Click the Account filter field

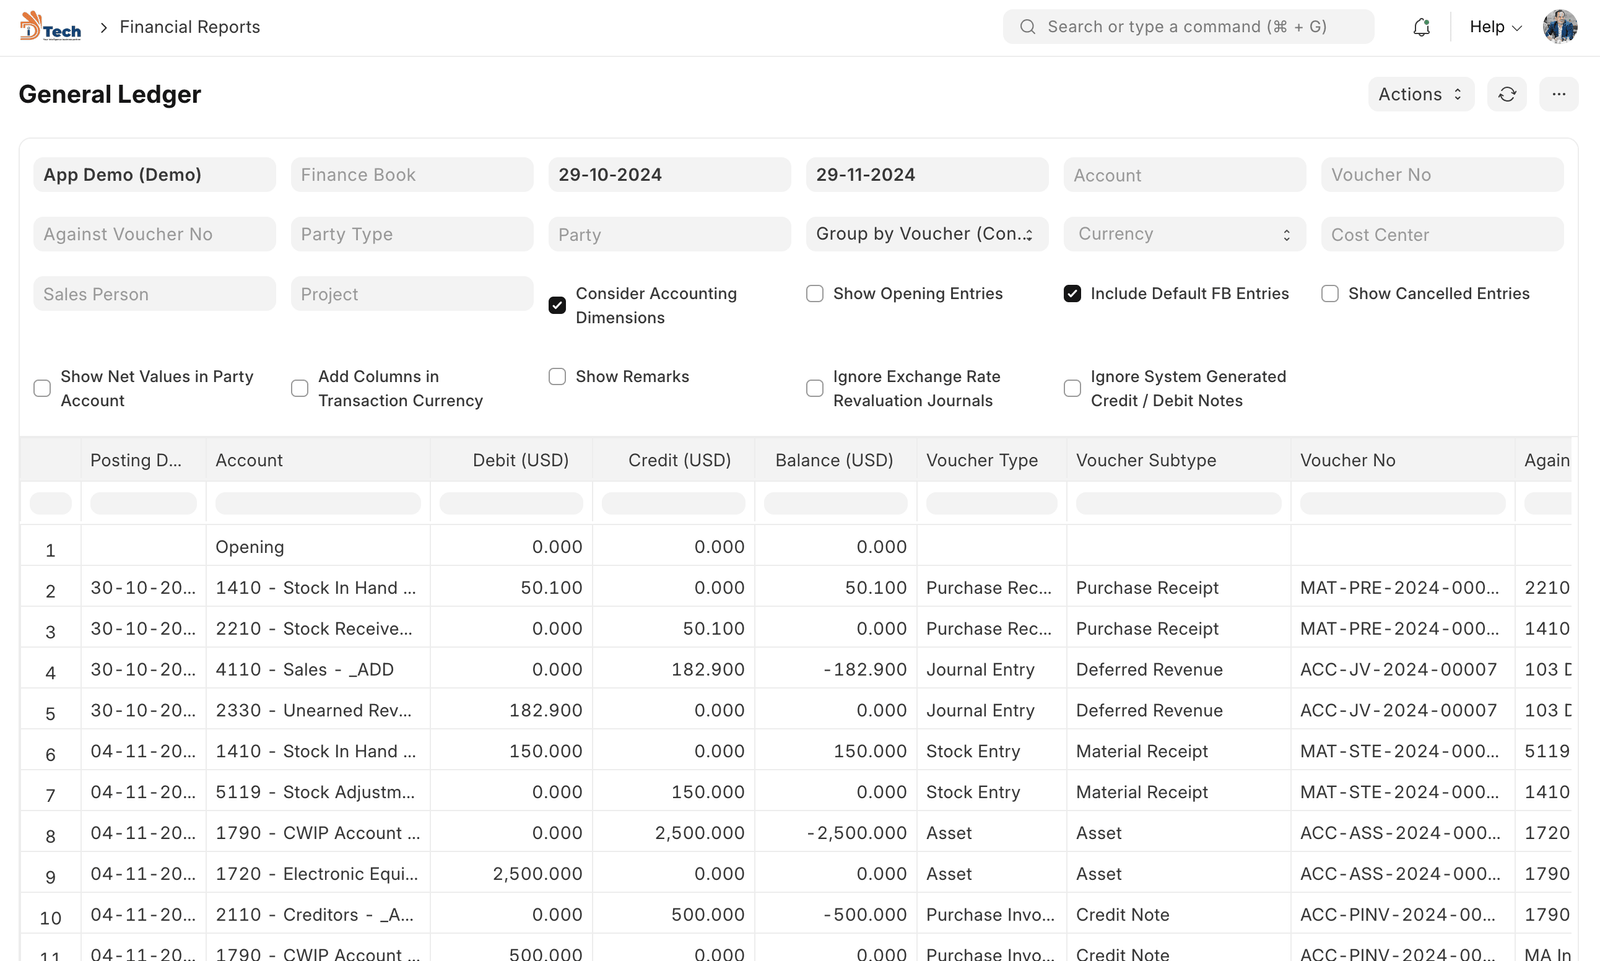(x=1184, y=175)
